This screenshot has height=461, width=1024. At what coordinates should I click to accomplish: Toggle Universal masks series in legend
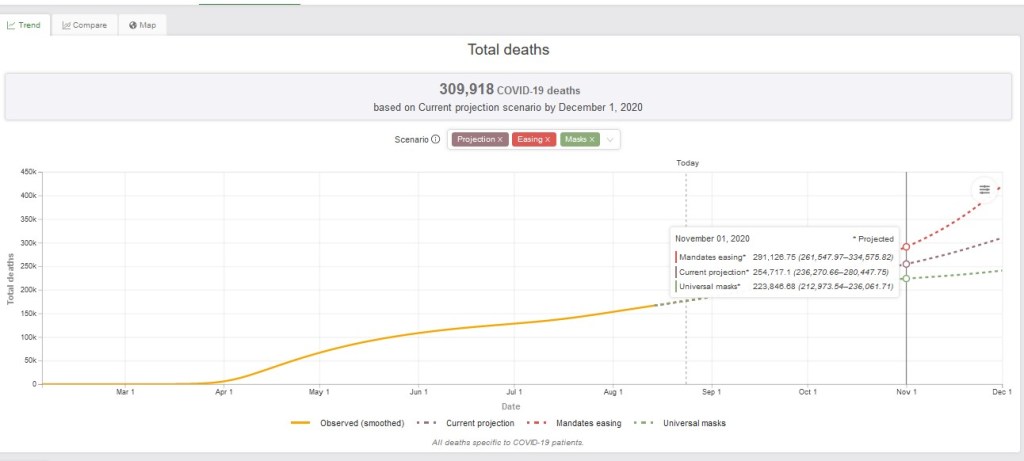coord(683,423)
